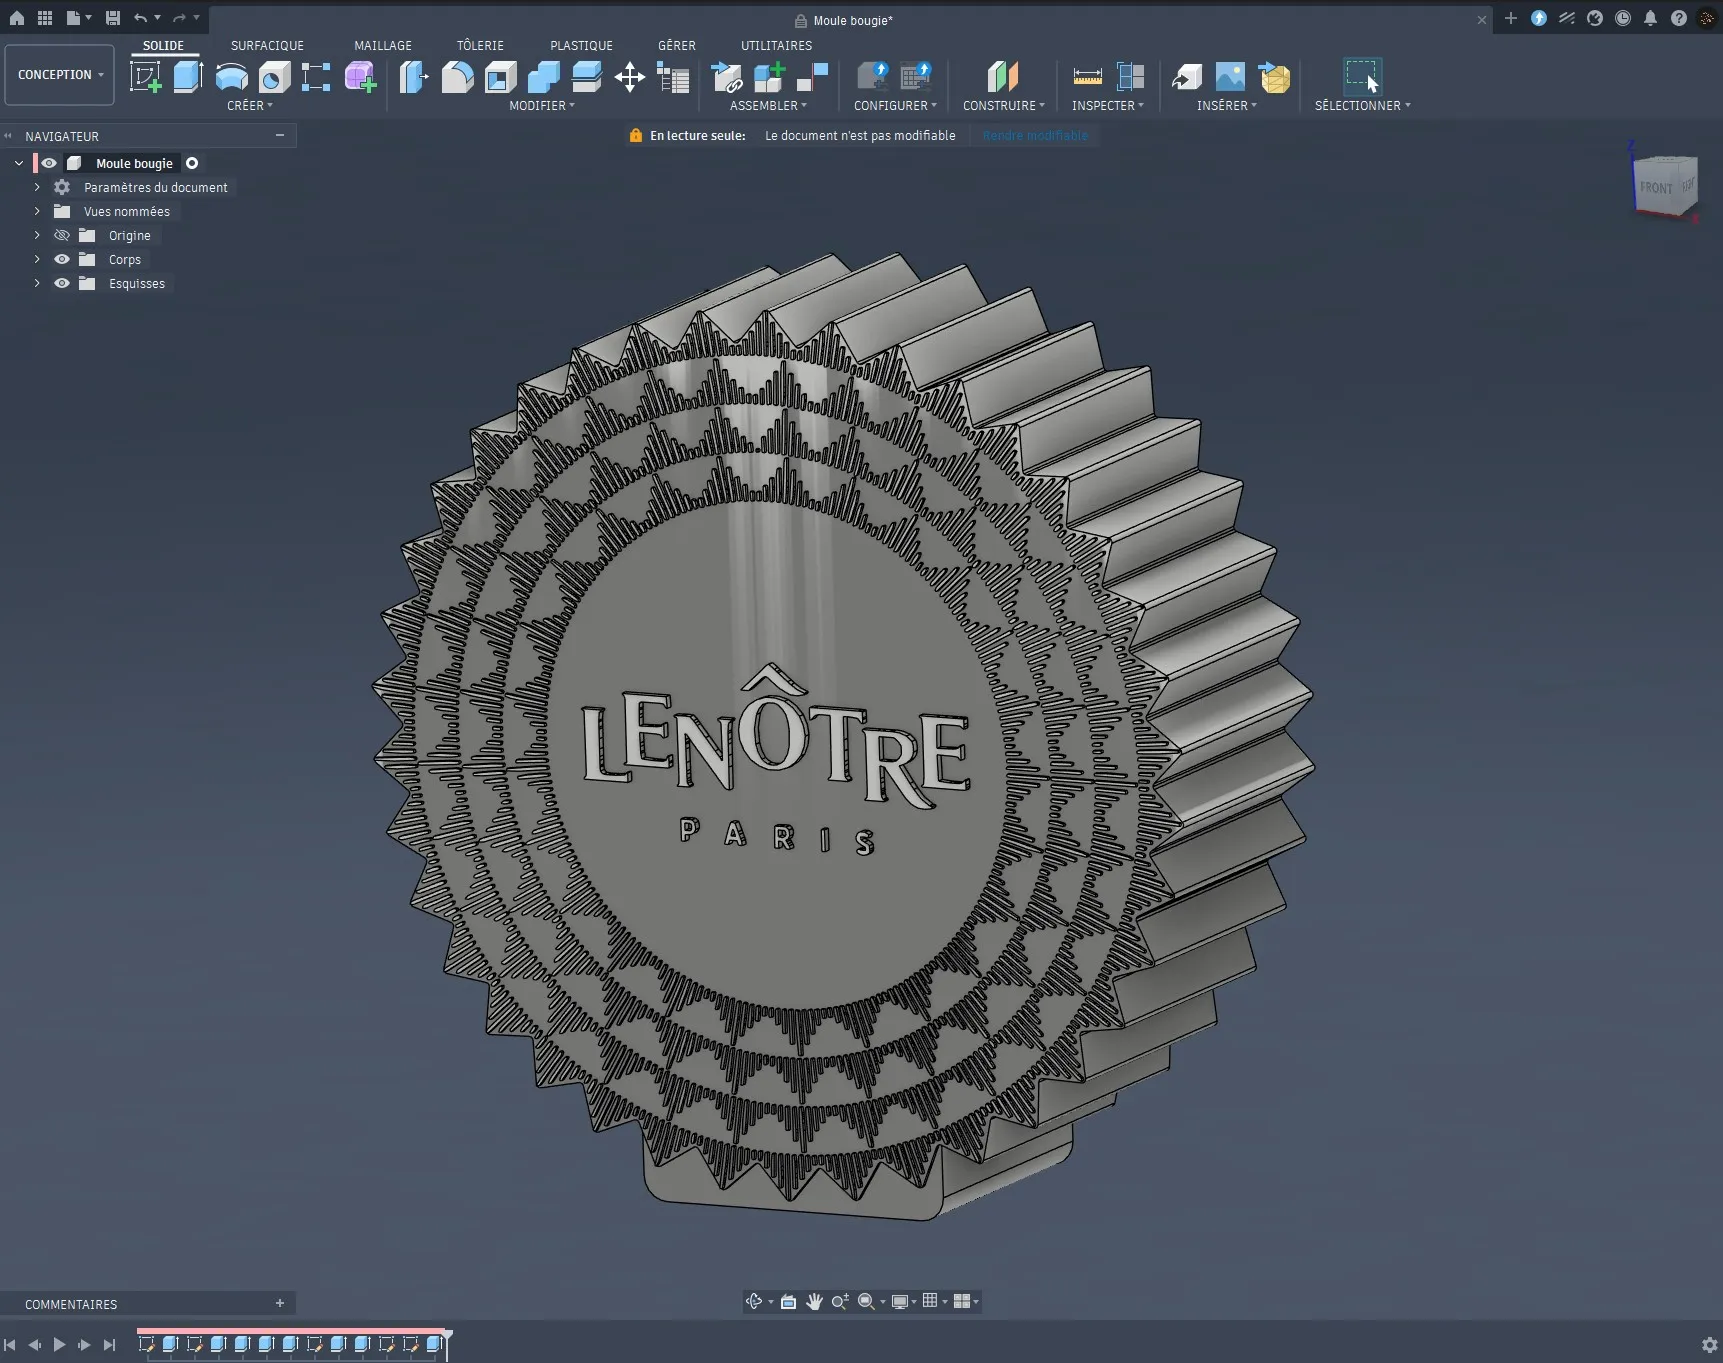The width and height of the screenshot is (1723, 1363).
Task: Toggle the Moule bougie activate radio button
Action: tap(192, 163)
